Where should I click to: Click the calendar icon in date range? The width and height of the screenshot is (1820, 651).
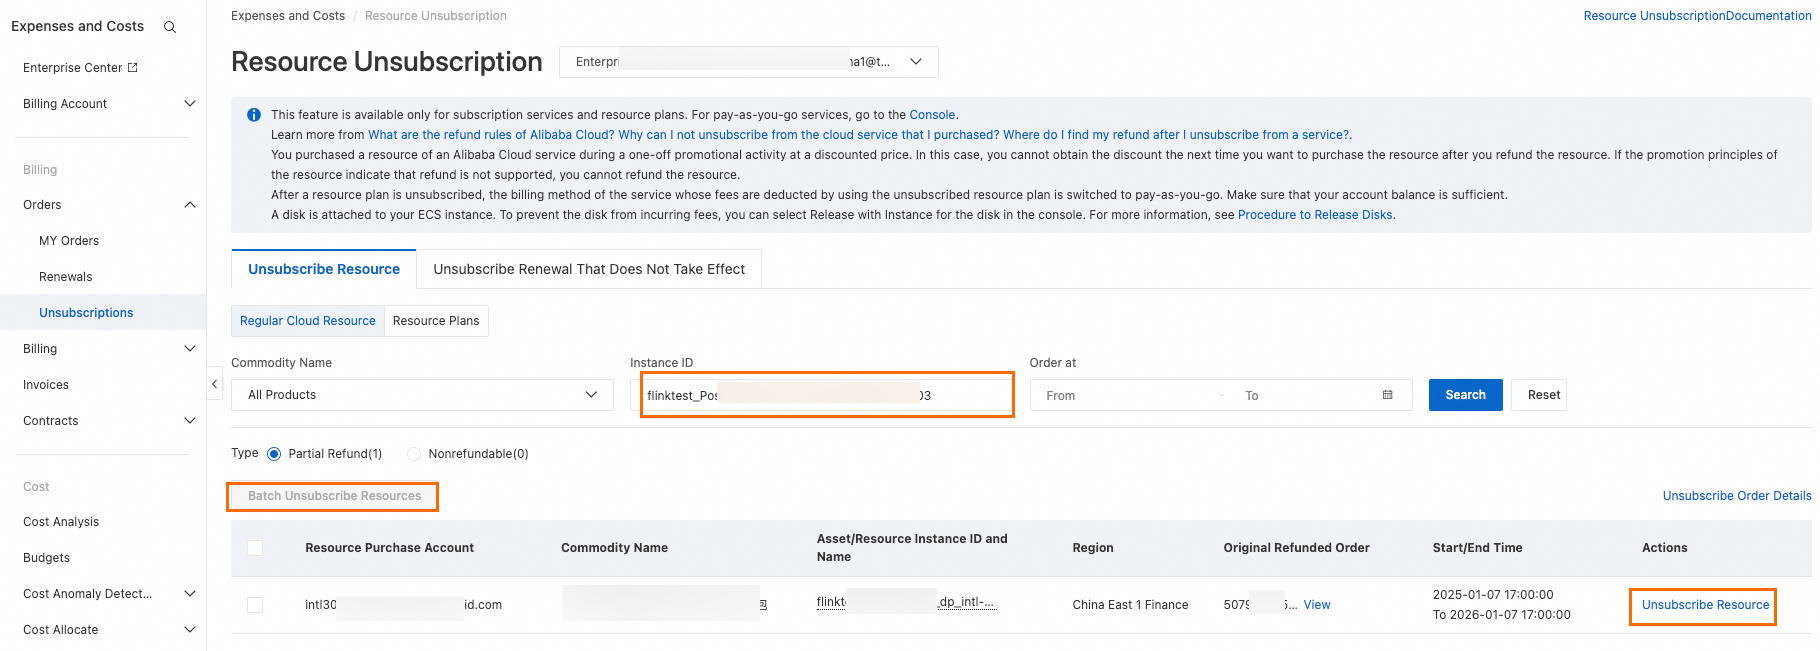coord(1387,395)
